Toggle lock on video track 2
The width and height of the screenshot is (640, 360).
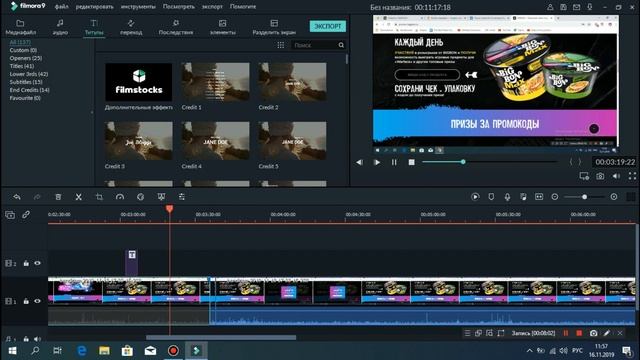point(26,263)
